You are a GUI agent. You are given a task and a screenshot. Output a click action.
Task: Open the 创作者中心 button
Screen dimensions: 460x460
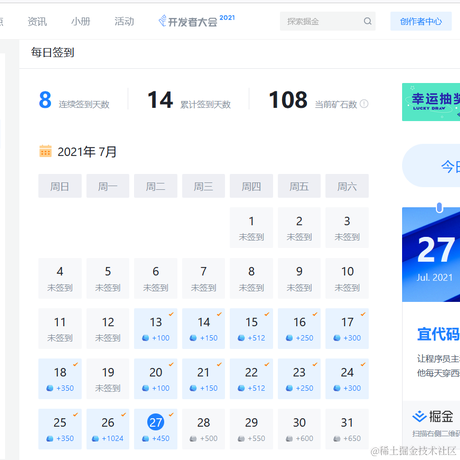coord(421,21)
